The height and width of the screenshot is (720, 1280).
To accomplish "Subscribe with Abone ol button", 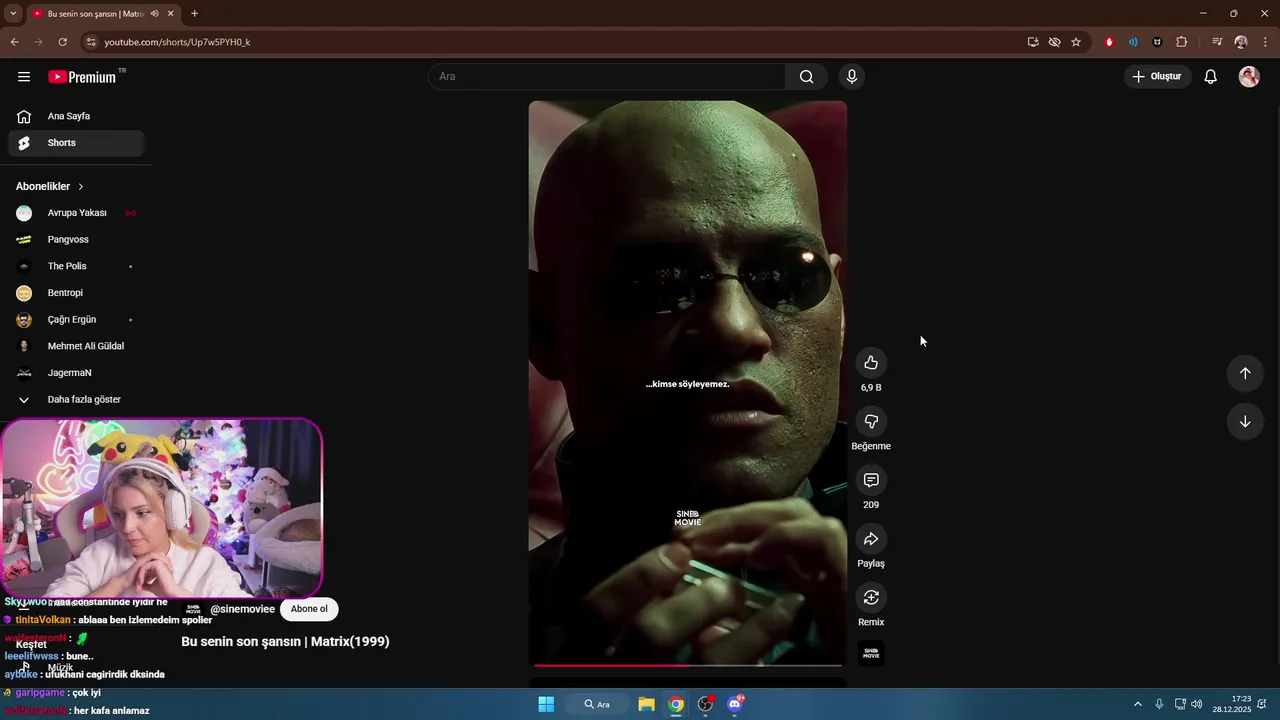I will tap(309, 609).
